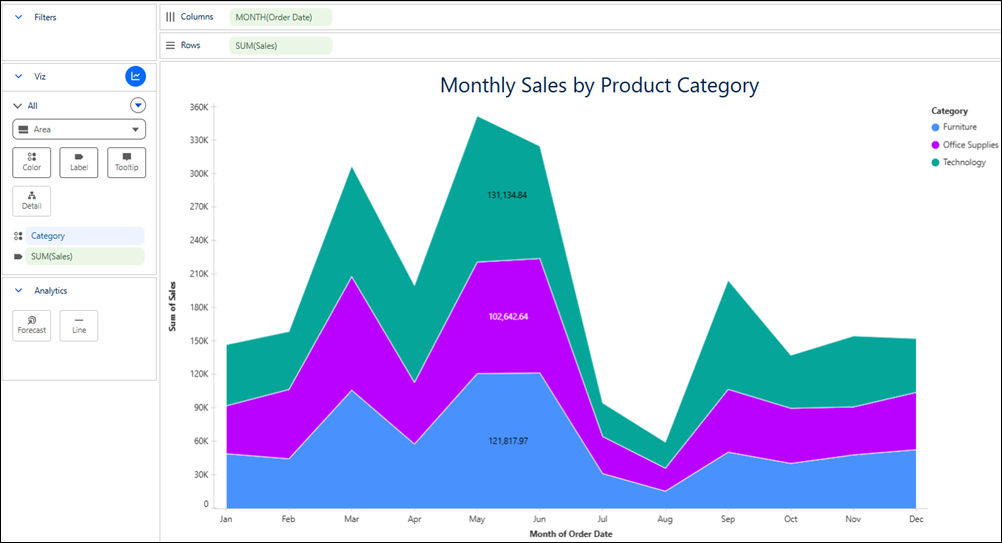Viewport: 1002px width, 543px height.
Task: Click the Office Supplies purple legend swatch
Action: point(936,145)
